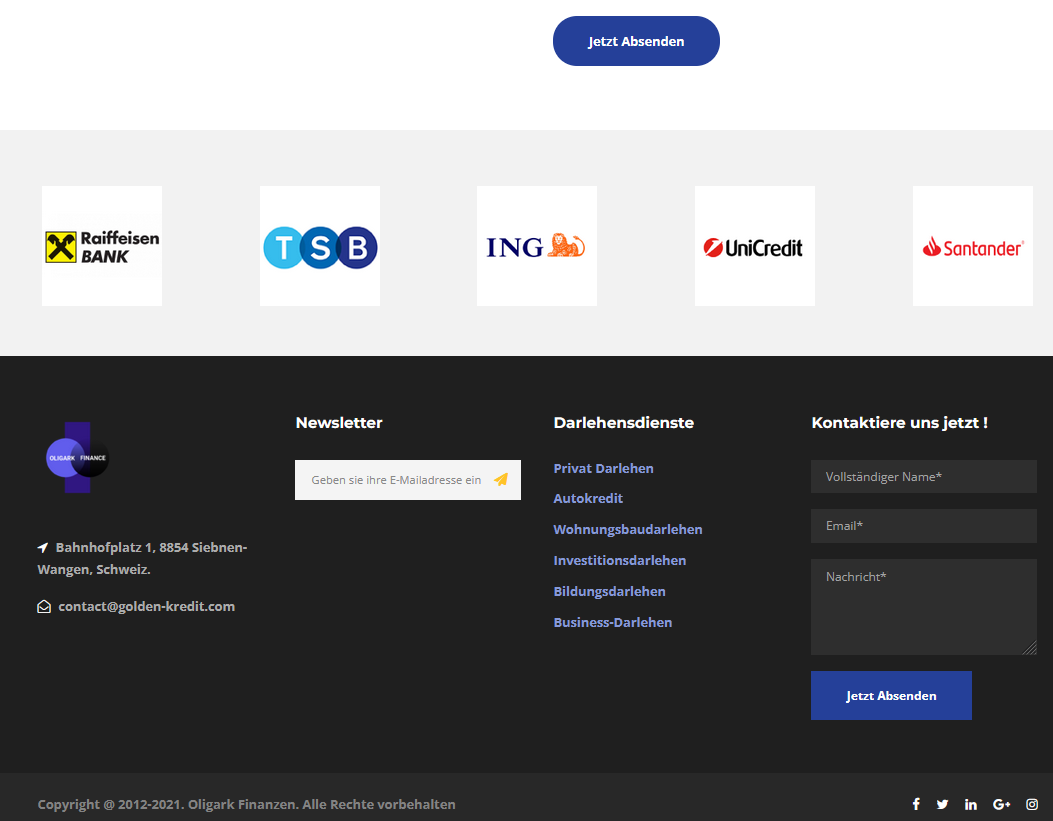Click the location arrow icon by address
Viewport: 1053px width, 821px height.
click(x=43, y=548)
